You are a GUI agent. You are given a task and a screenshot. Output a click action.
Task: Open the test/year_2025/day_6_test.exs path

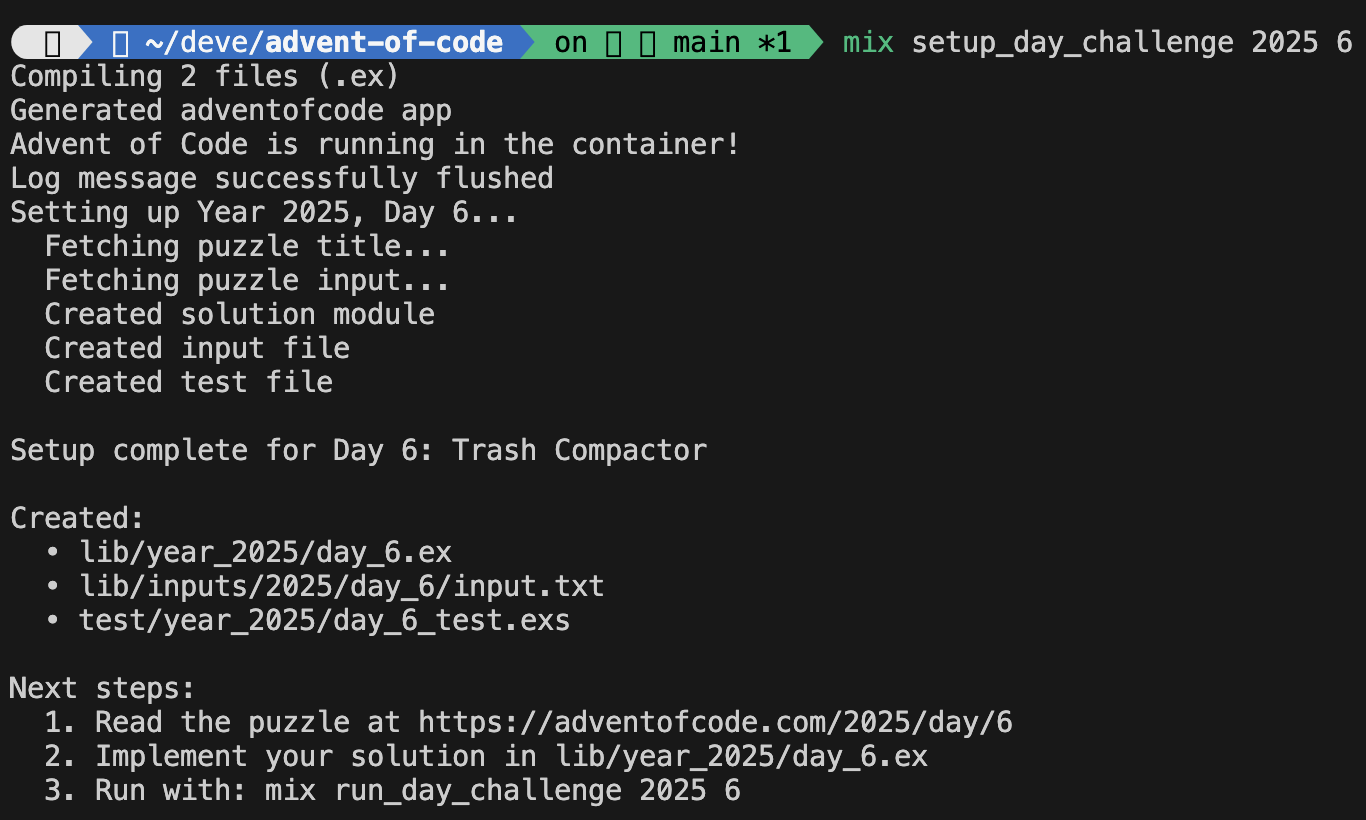[x=324, y=620]
